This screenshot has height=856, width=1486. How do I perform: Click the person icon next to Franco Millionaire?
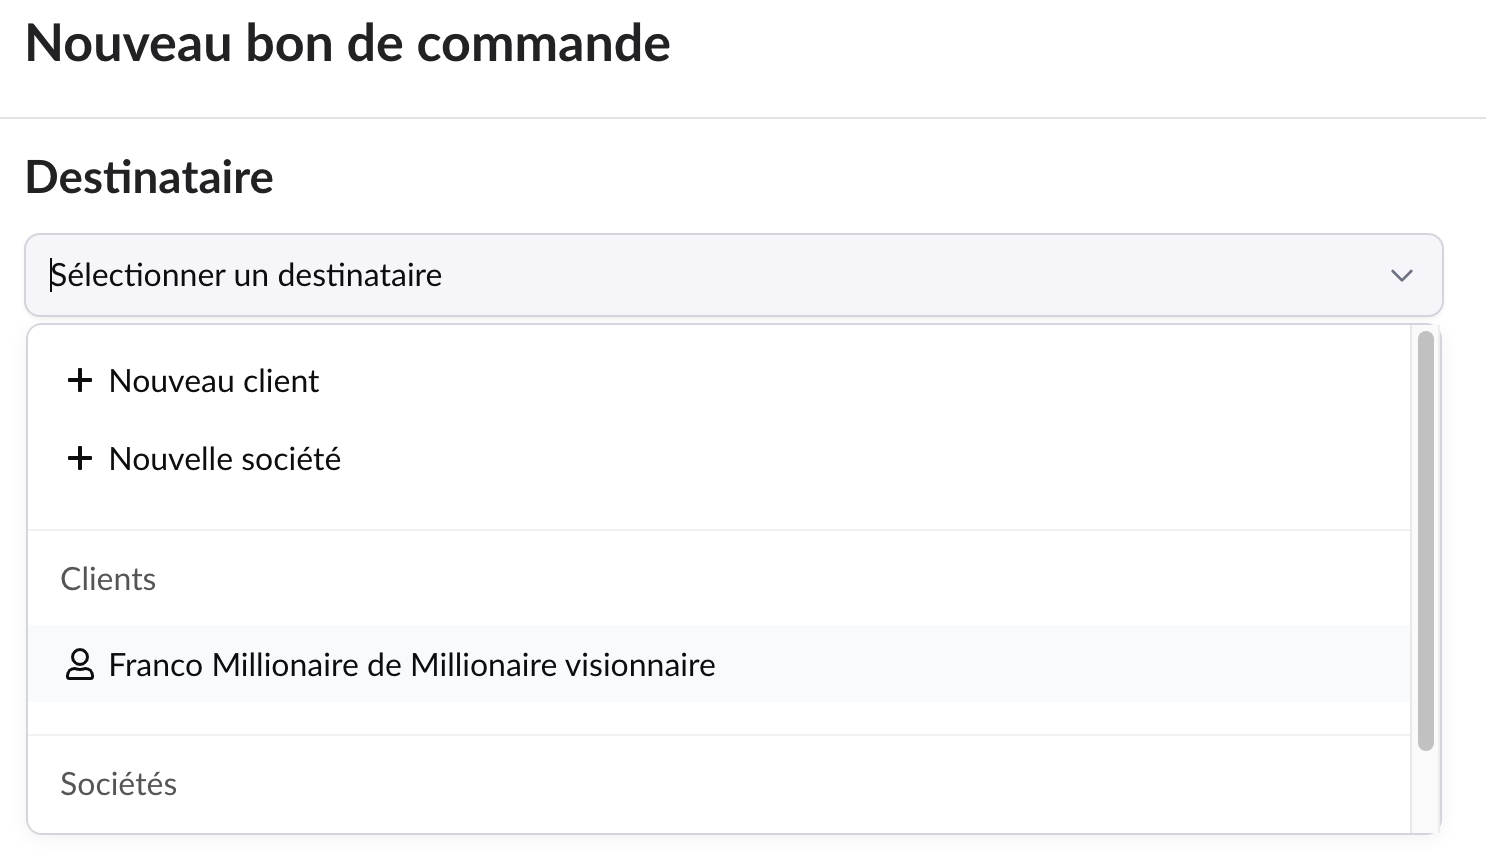[x=79, y=665]
